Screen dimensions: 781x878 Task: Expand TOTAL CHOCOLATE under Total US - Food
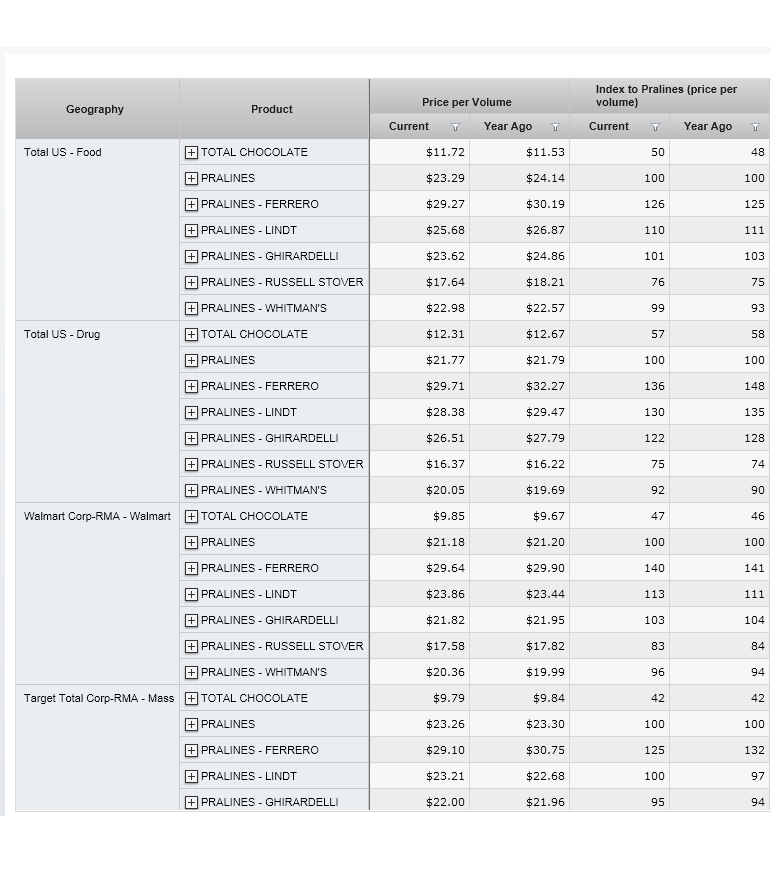[191, 153]
